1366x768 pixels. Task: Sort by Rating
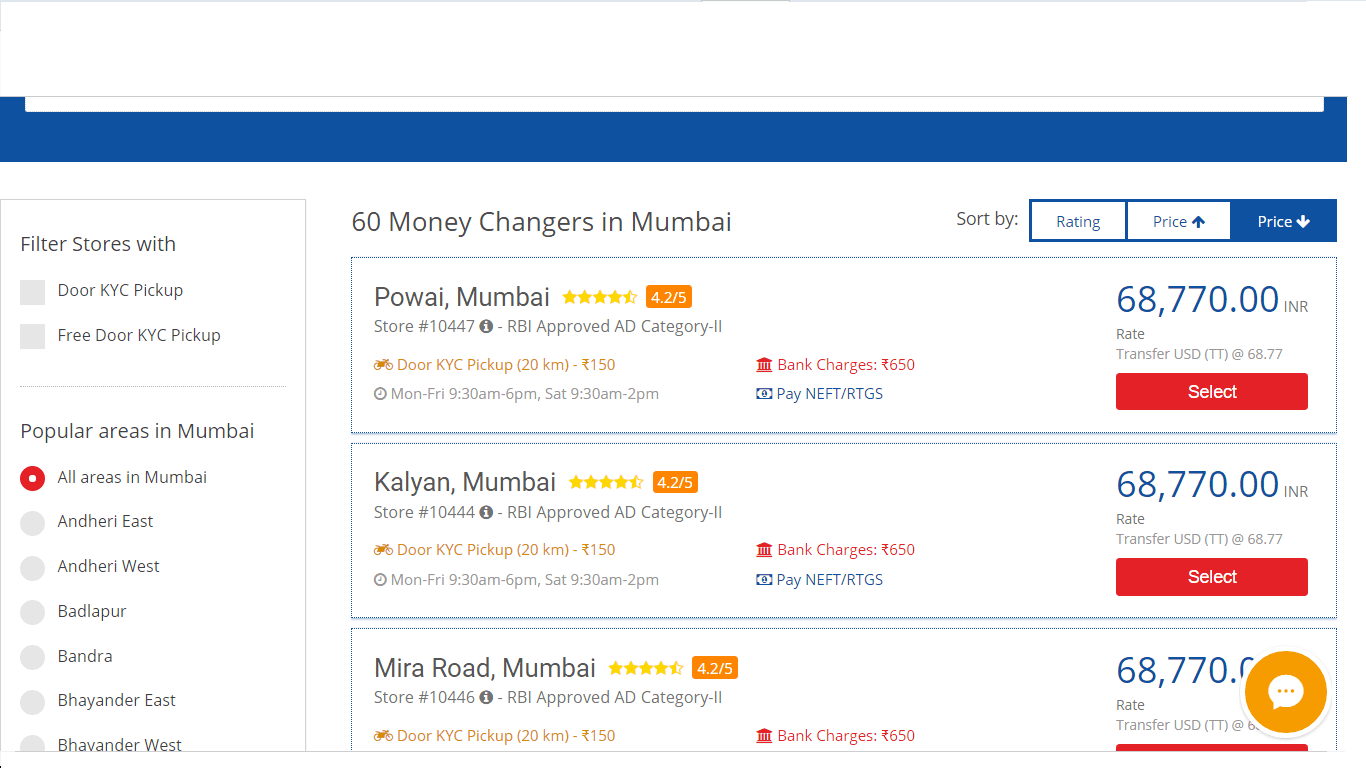[x=1078, y=222]
